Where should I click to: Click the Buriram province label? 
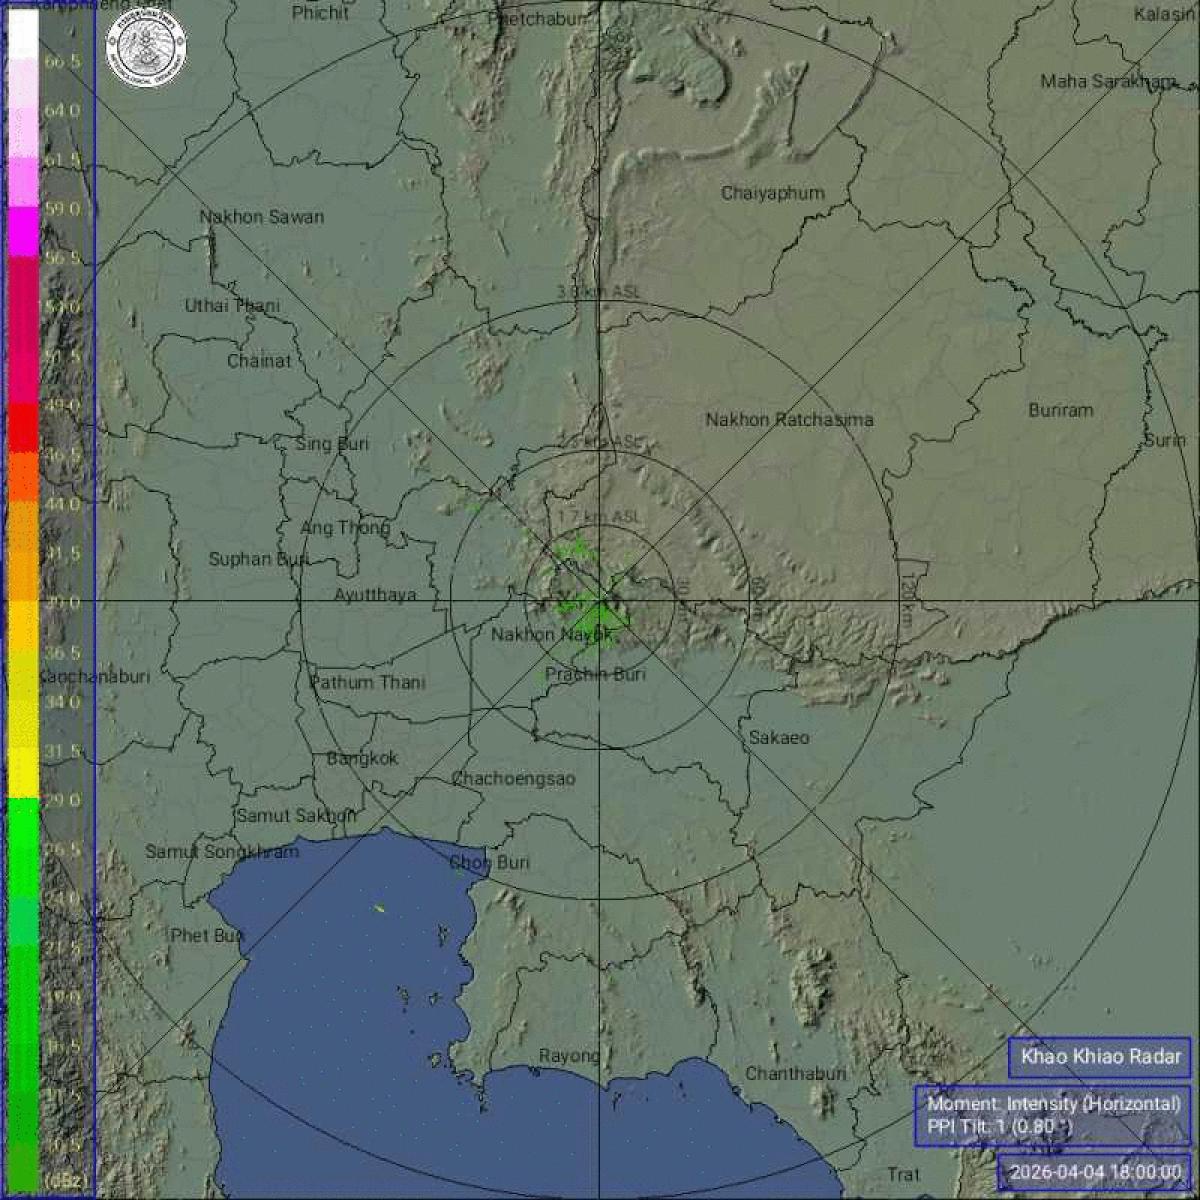click(1060, 410)
